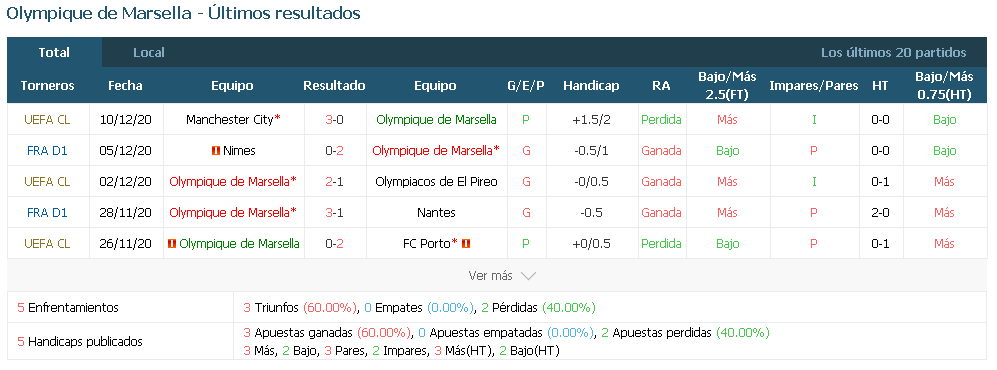Click Olympiacos de El Pireo team name
The height and width of the screenshot is (370, 997).
point(436,182)
